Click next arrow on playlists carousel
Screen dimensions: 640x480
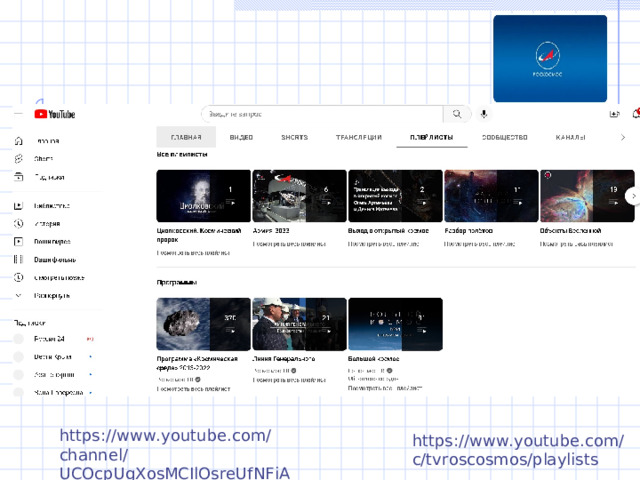point(633,196)
